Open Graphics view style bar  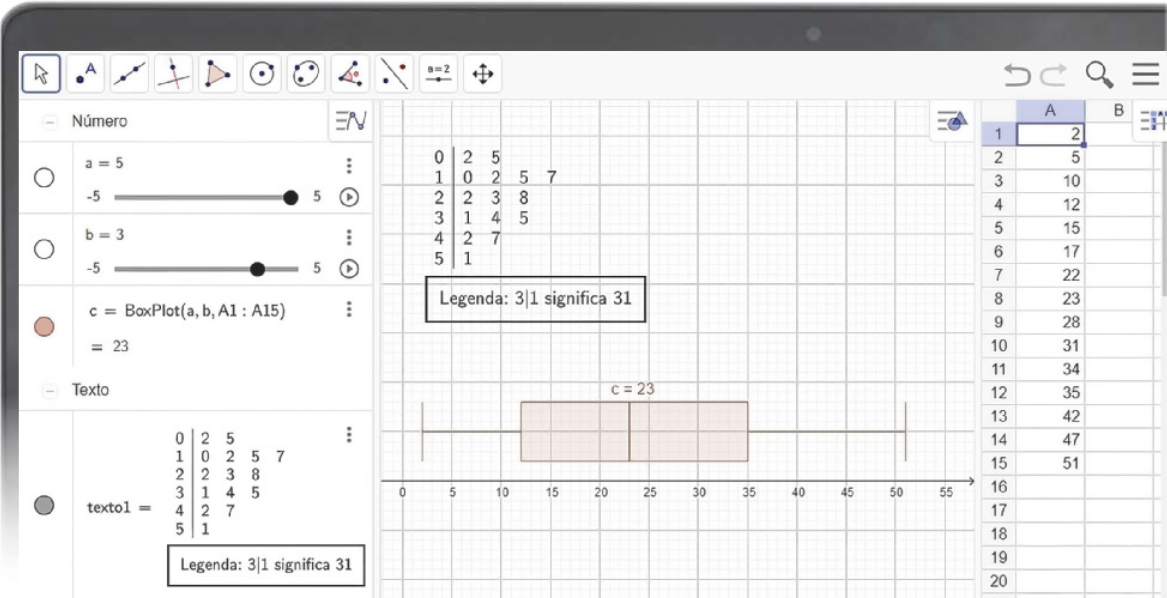pyautogui.click(x=952, y=121)
